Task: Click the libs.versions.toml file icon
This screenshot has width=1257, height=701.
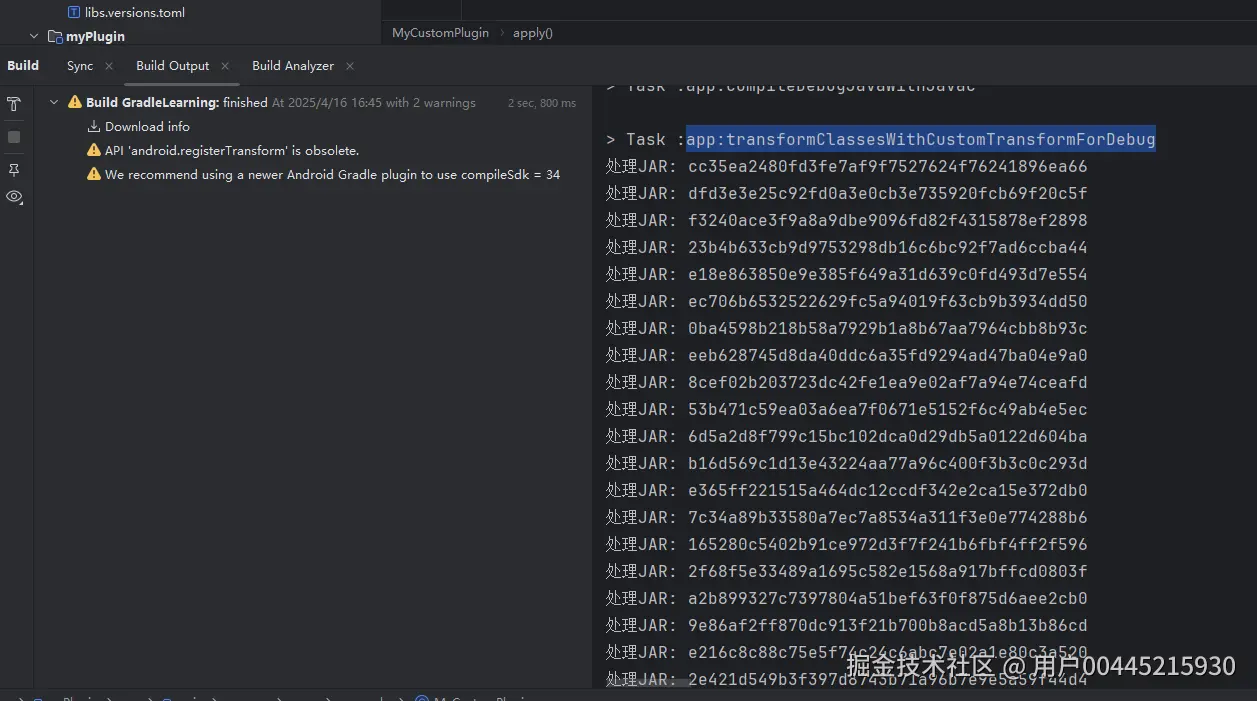Action: click(x=74, y=13)
